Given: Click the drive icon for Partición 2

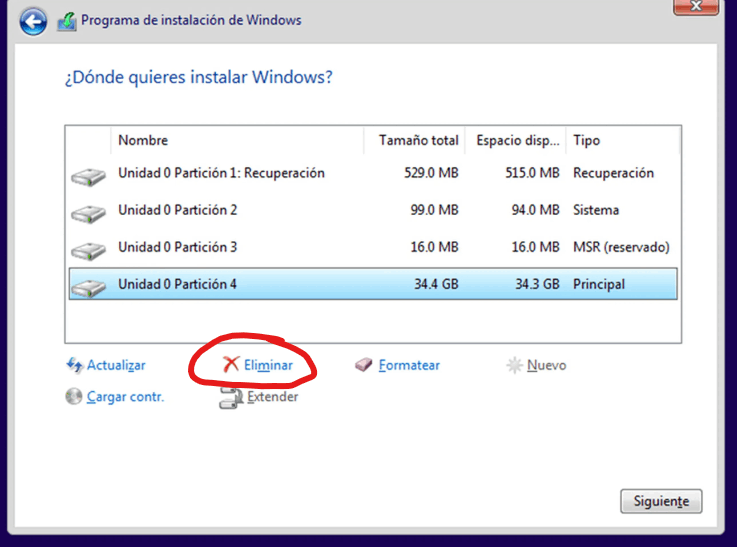Looking at the screenshot, I should [x=88, y=214].
